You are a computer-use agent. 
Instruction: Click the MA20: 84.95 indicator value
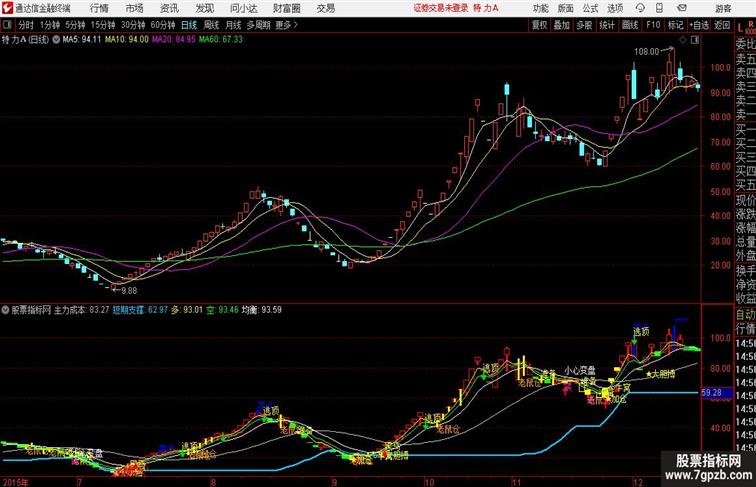174,40
